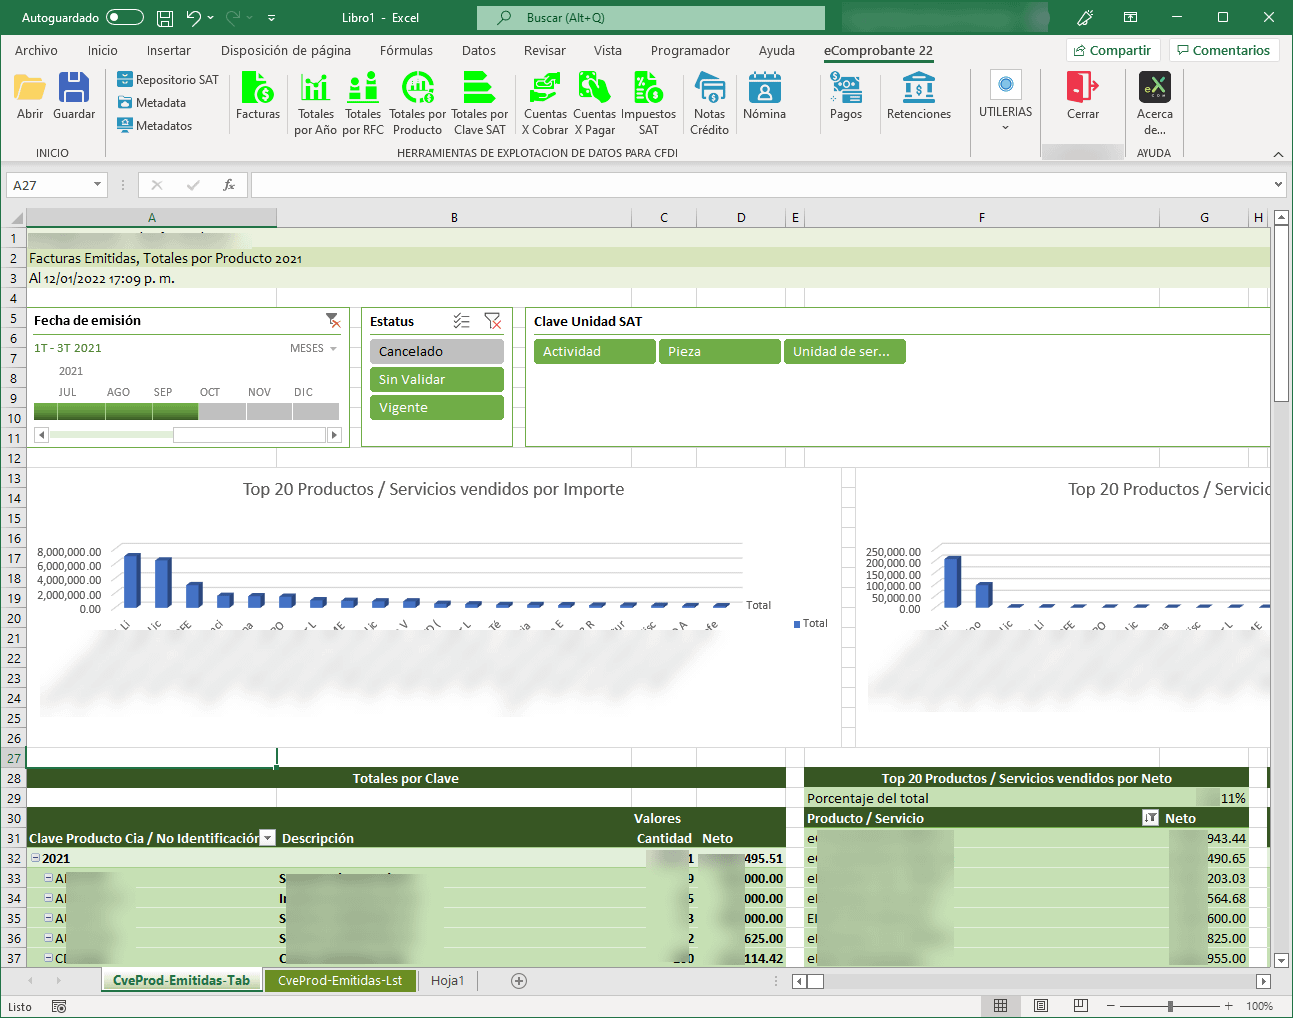This screenshot has height=1018, width=1293.
Task: Click the Guardar floppy disk icon
Action: [74, 88]
